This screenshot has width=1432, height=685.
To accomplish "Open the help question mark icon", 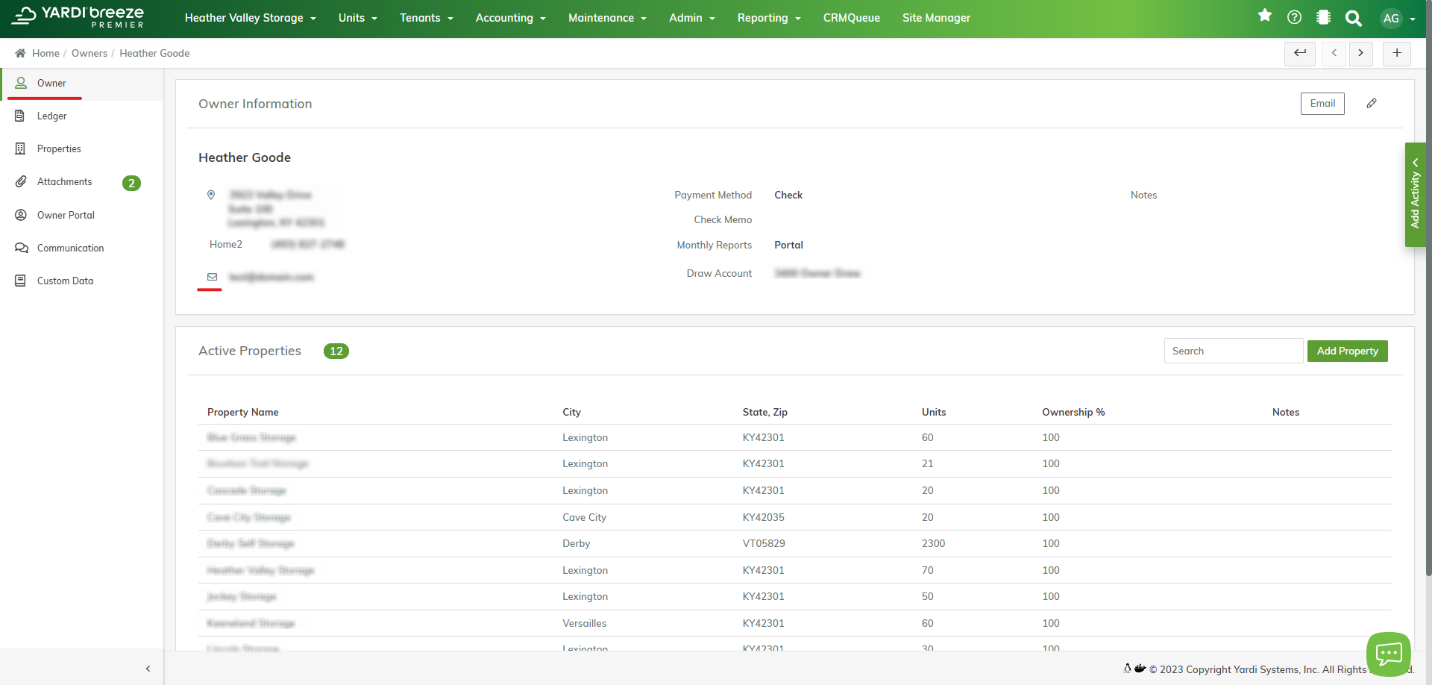I will pos(1294,17).
